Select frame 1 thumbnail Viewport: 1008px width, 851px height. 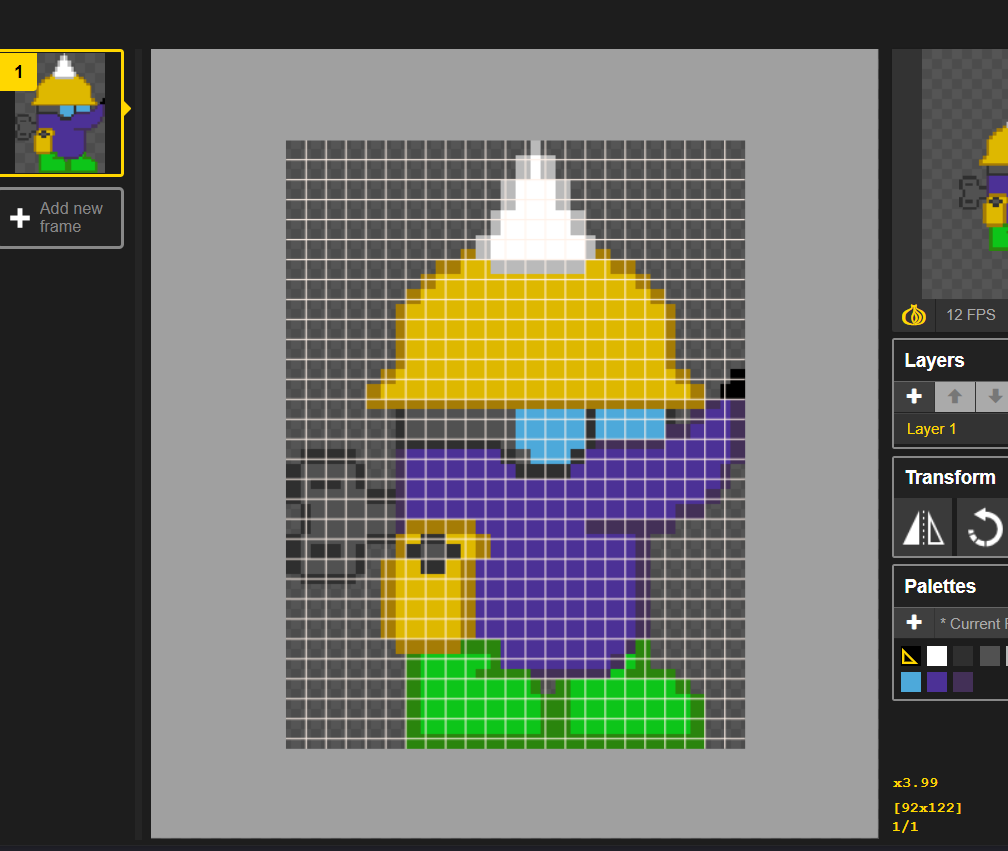[60, 112]
